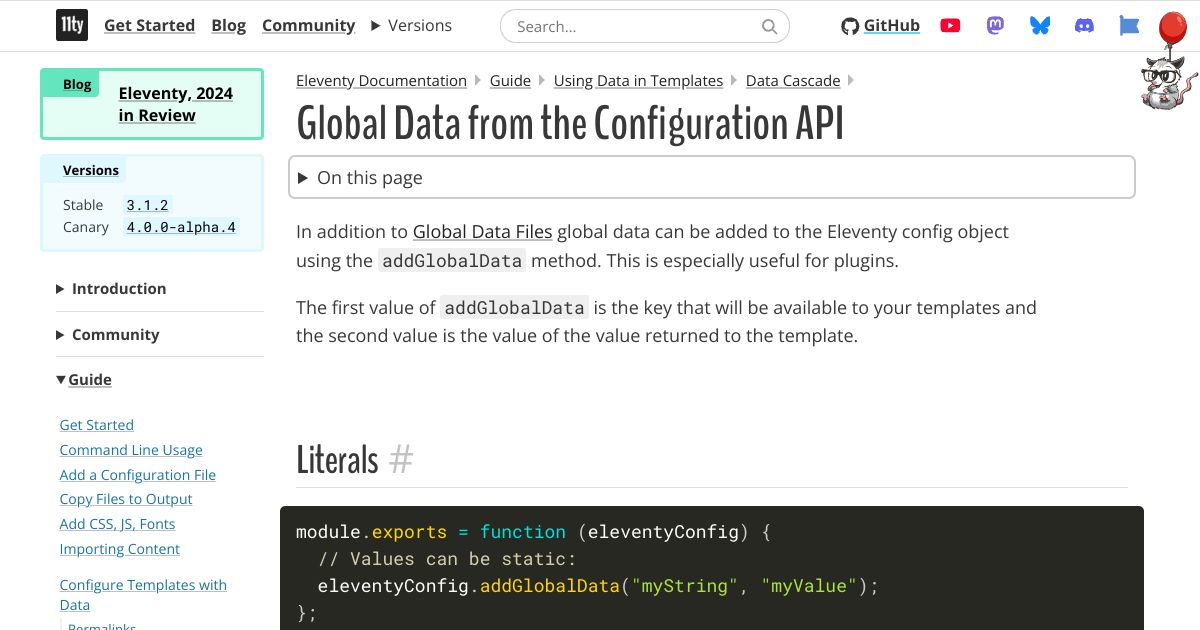Click the page title heading
This screenshot has width=1200, height=630.
[570, 124]
